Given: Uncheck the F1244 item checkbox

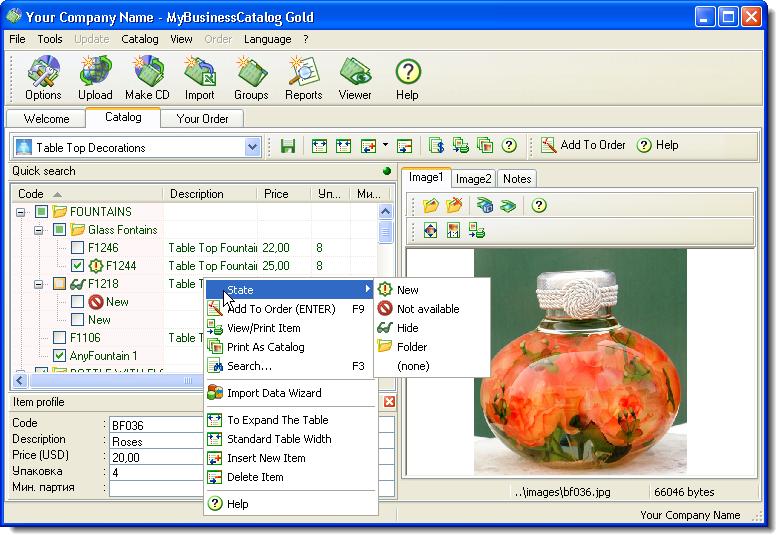Looking at the screenshot, I should click(x=77, y=266).
